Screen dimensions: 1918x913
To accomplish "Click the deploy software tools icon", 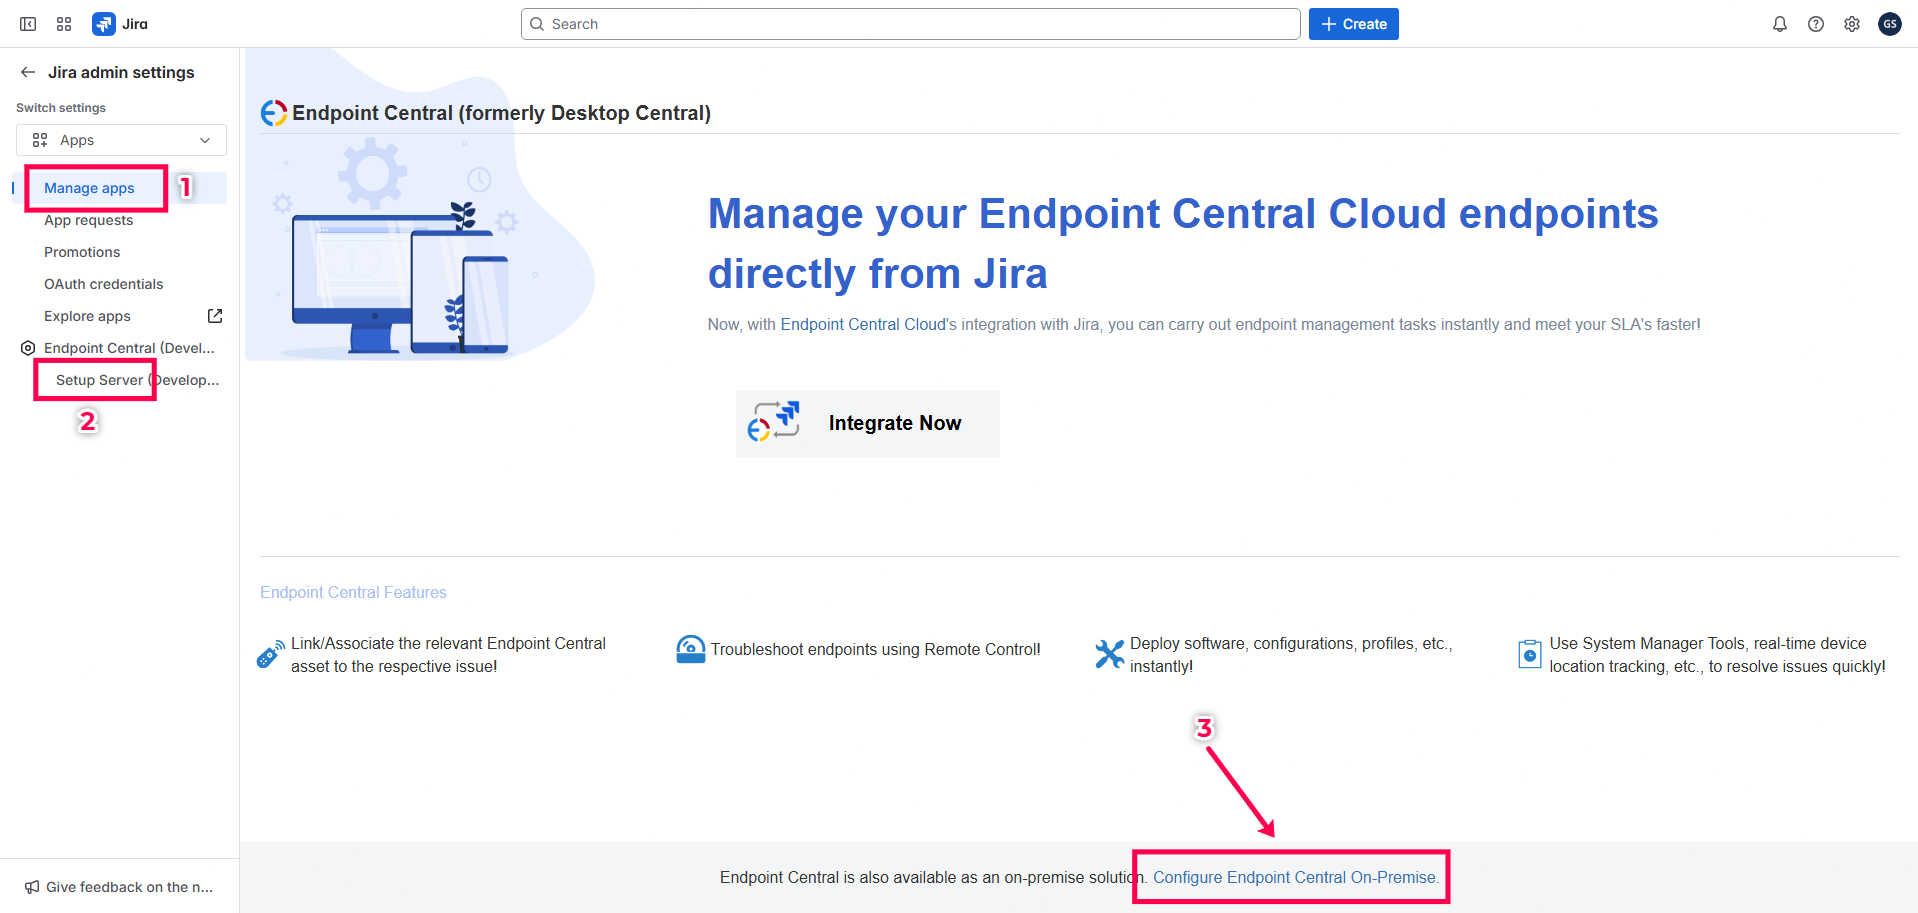I will pyautogui.click(x=1109, y=654).
